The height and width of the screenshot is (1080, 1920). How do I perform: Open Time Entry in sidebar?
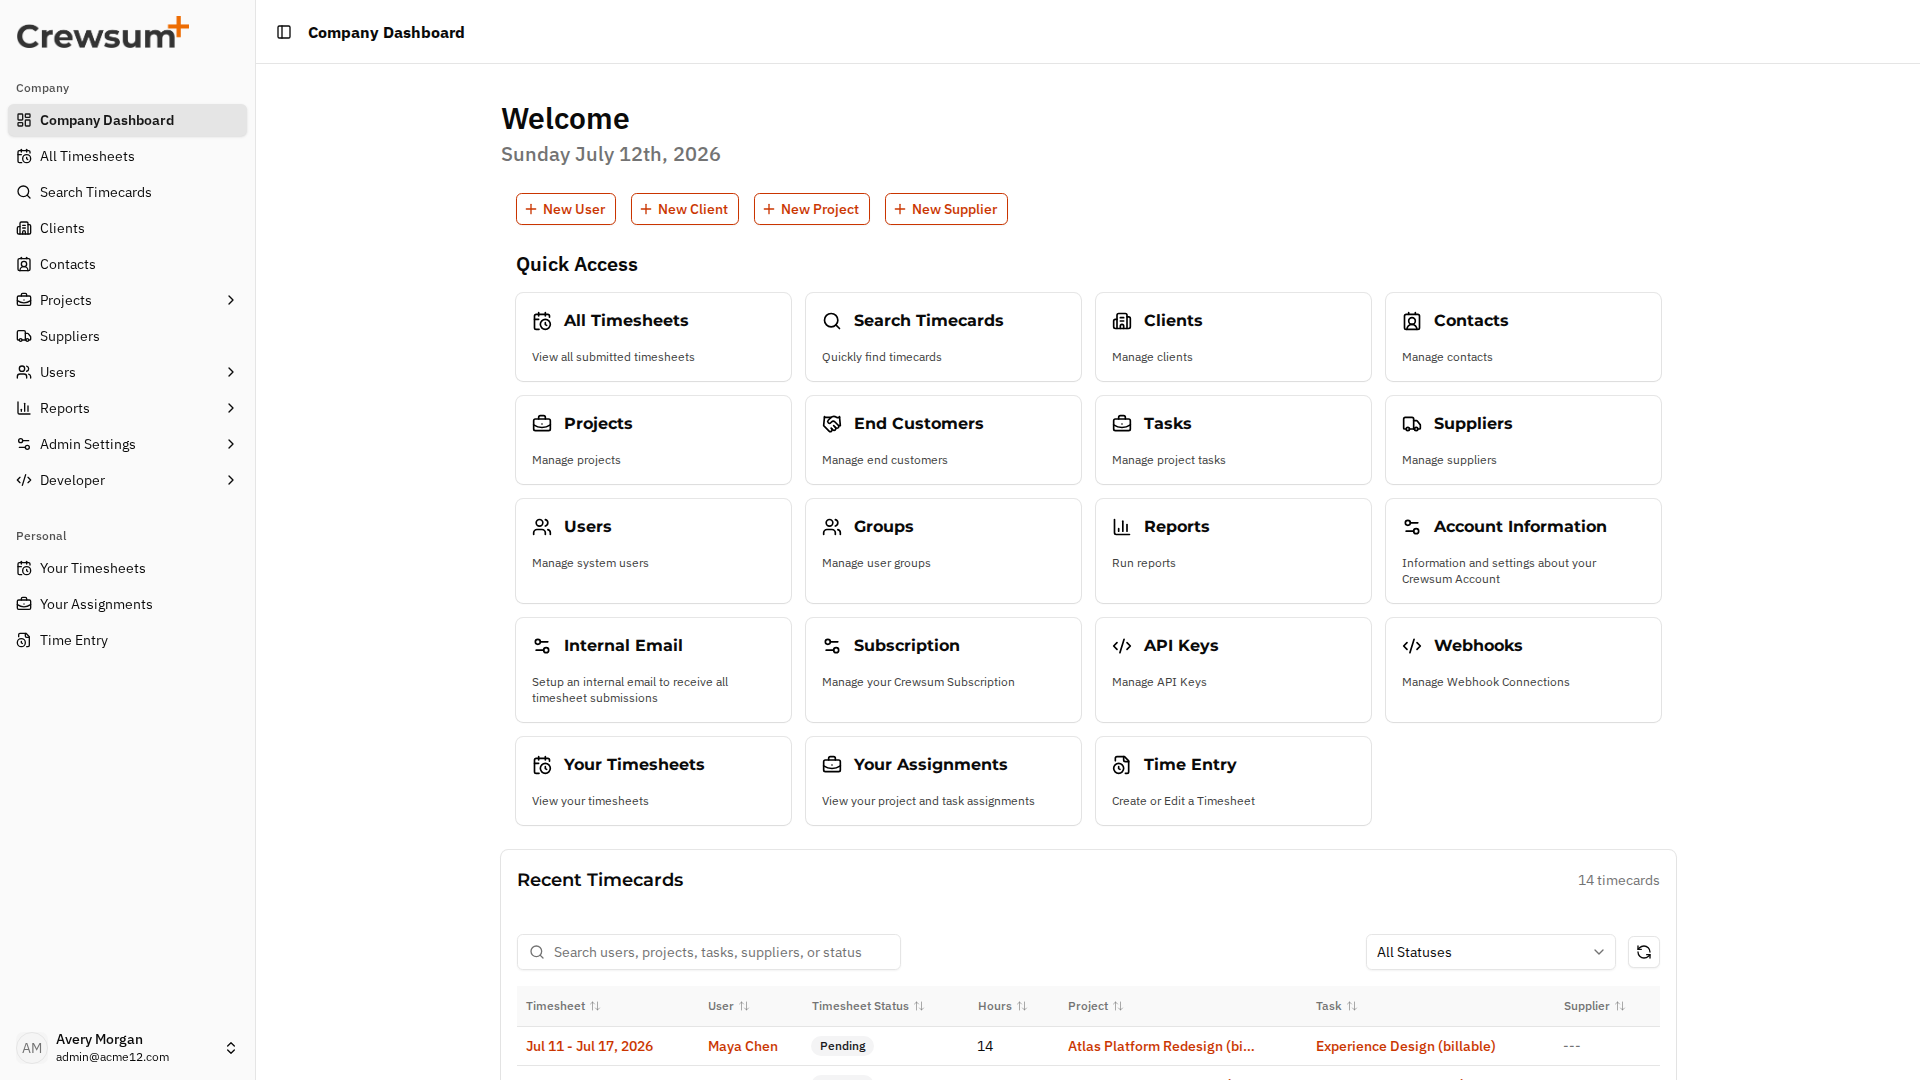(127, 640)
